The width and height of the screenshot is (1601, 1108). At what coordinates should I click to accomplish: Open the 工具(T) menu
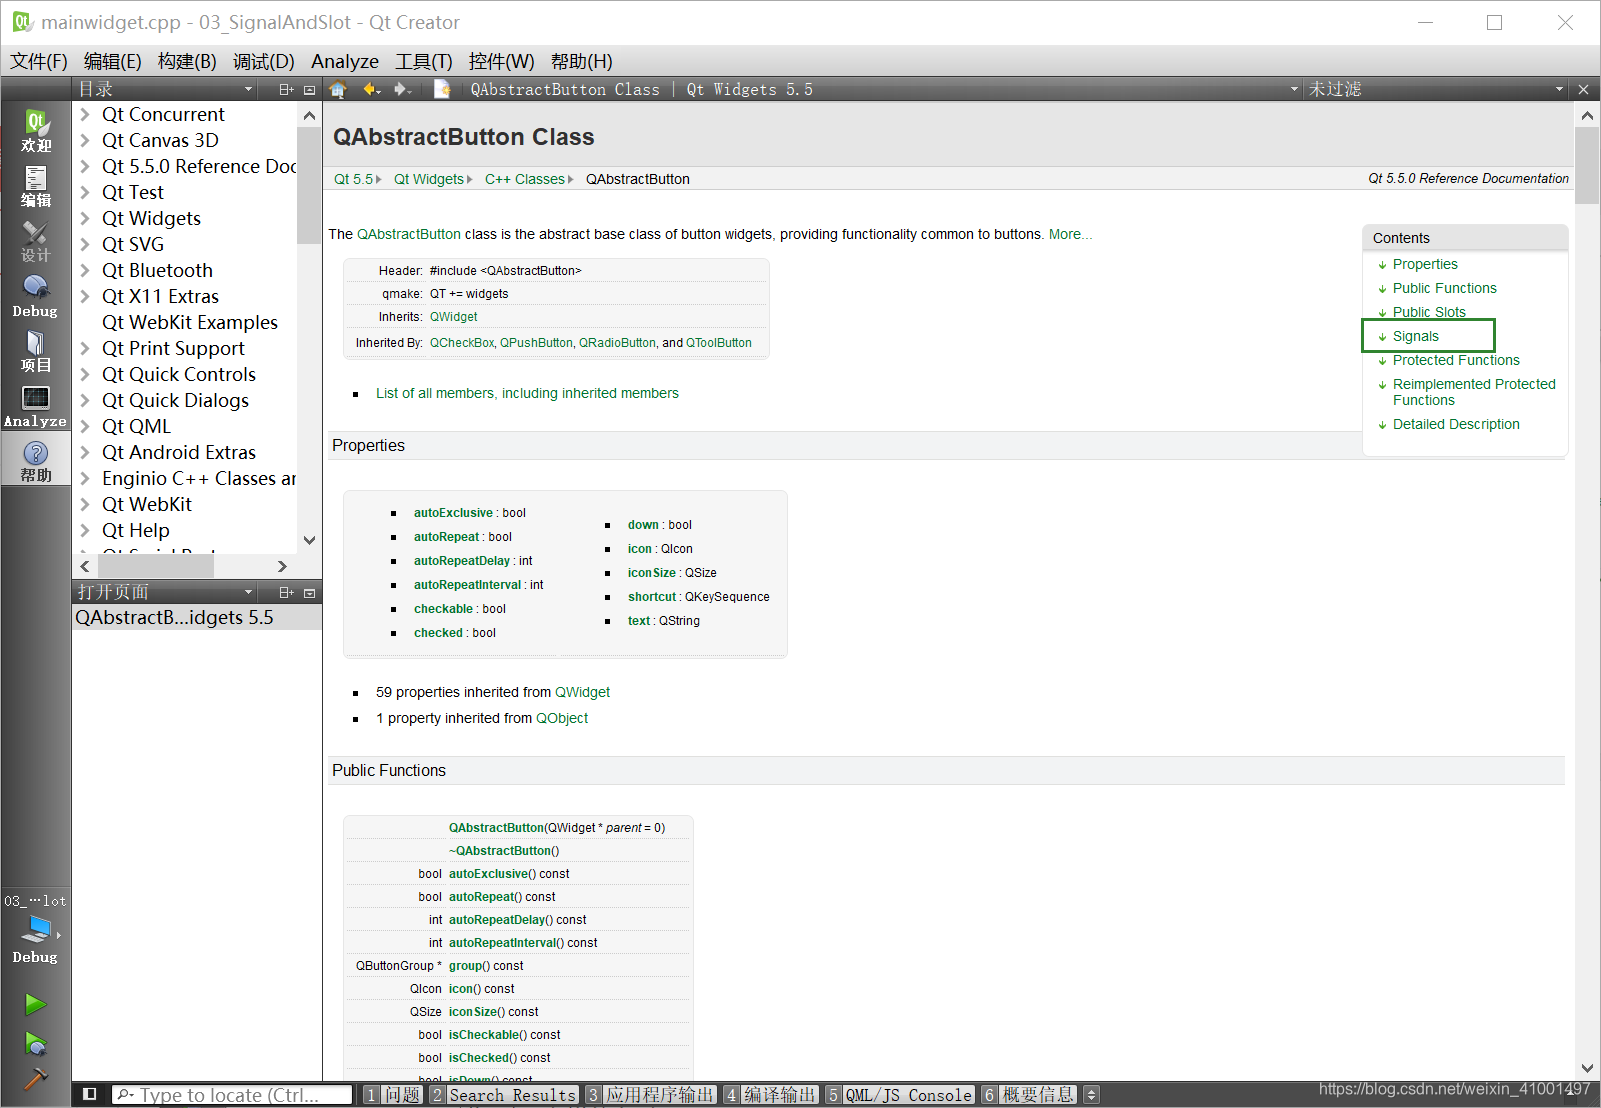coord(424,61)
